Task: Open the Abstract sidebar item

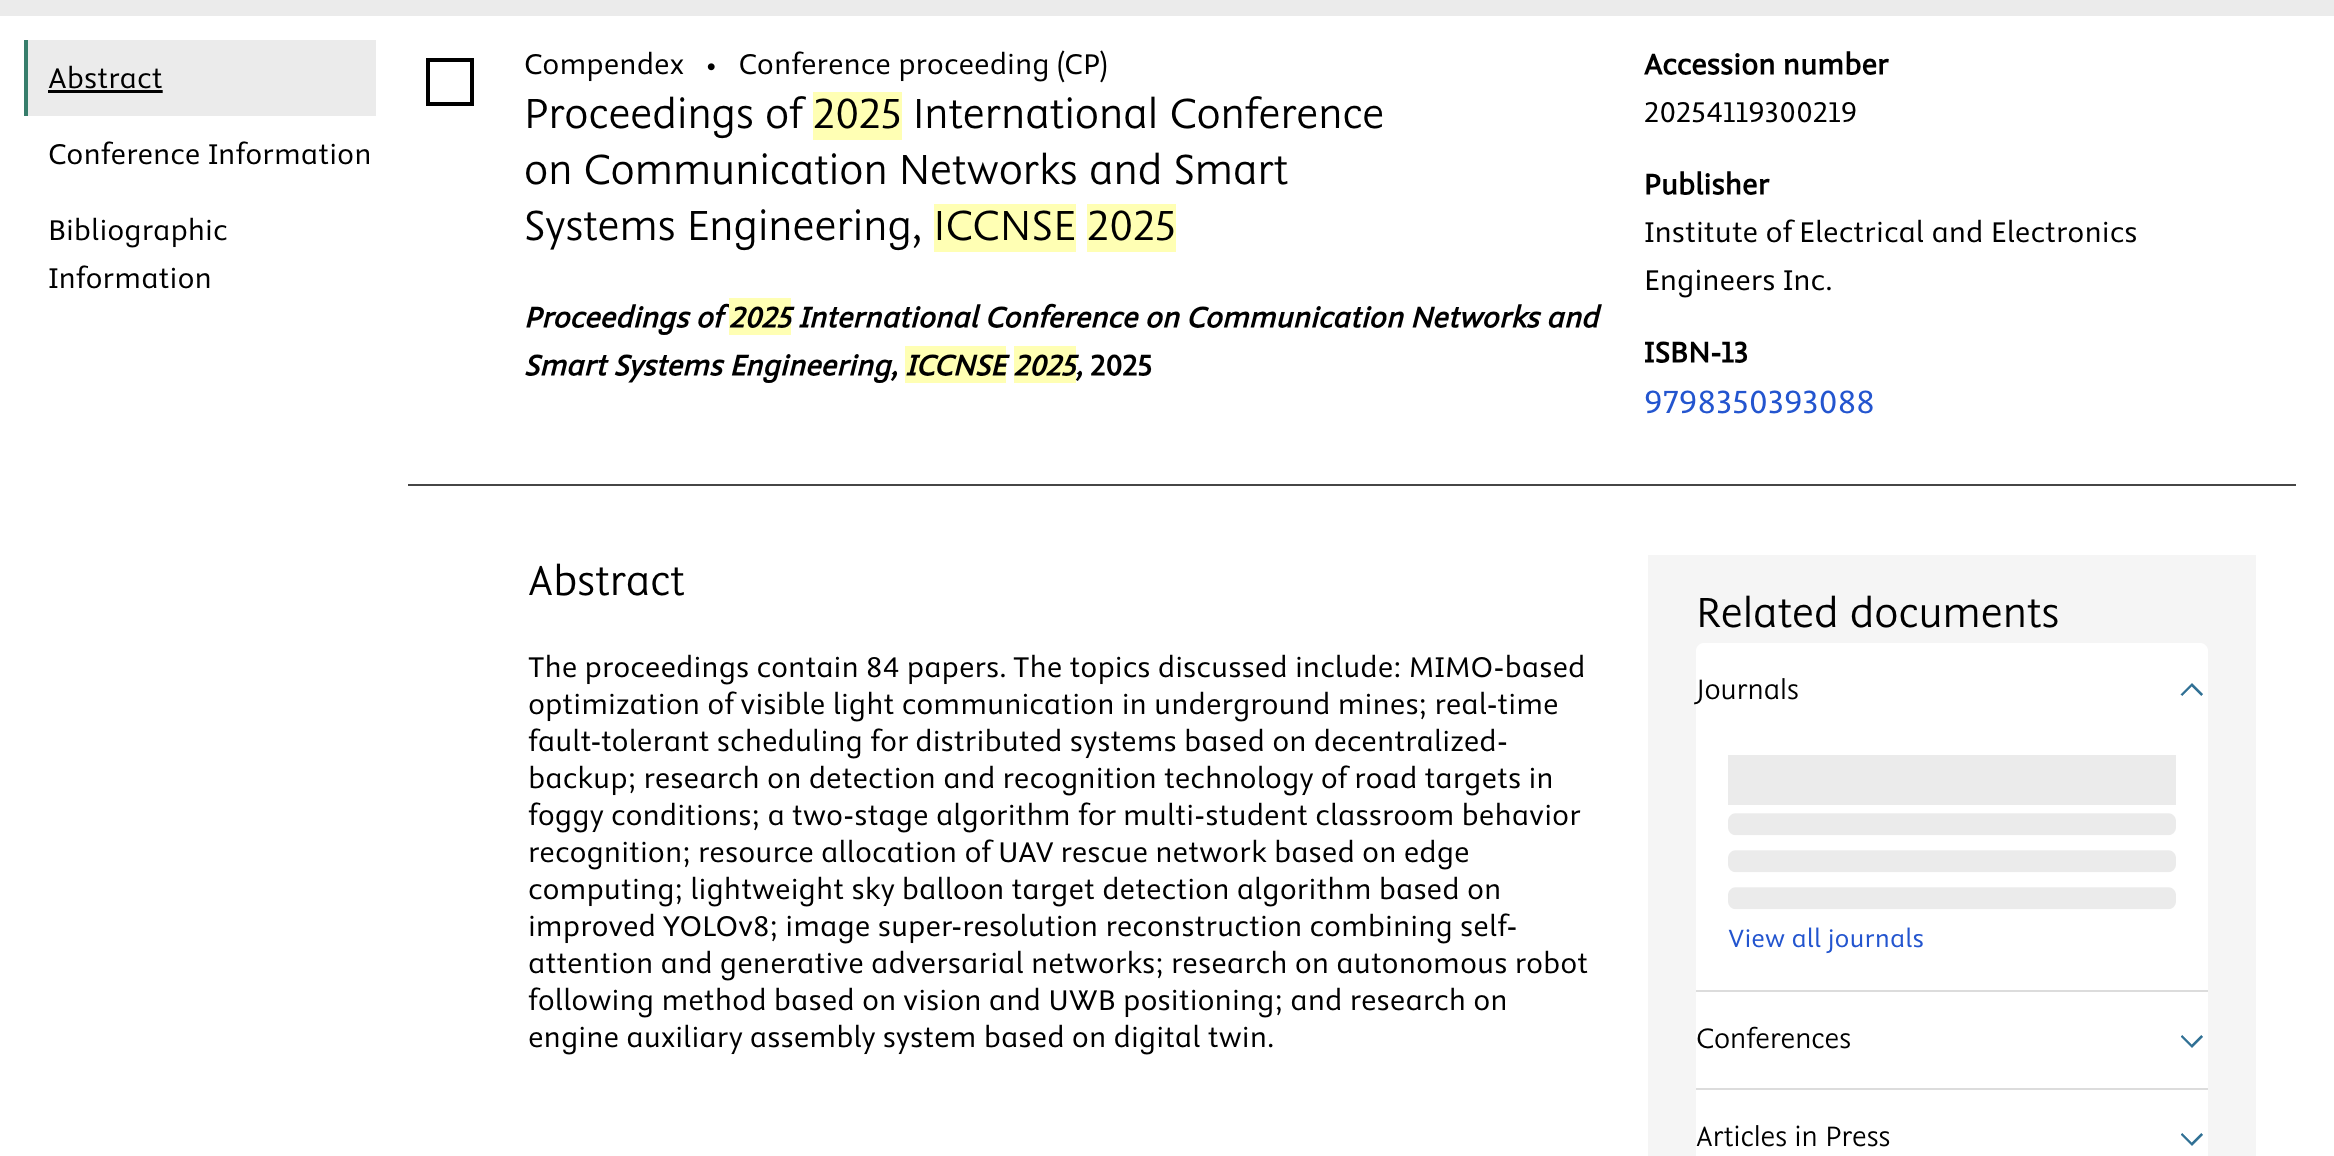Action: [x=105, y=78]
